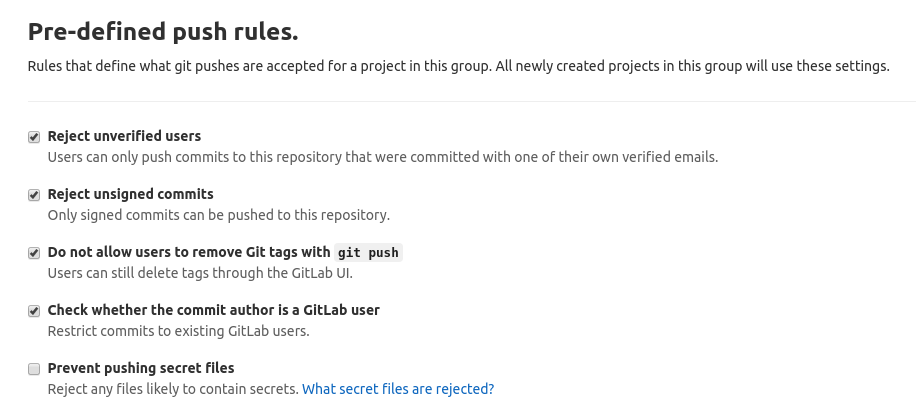The width and height of the screenshot is (916, 417).
Task: Click the description mentioning own verified emails
Action: coord(383,157)
